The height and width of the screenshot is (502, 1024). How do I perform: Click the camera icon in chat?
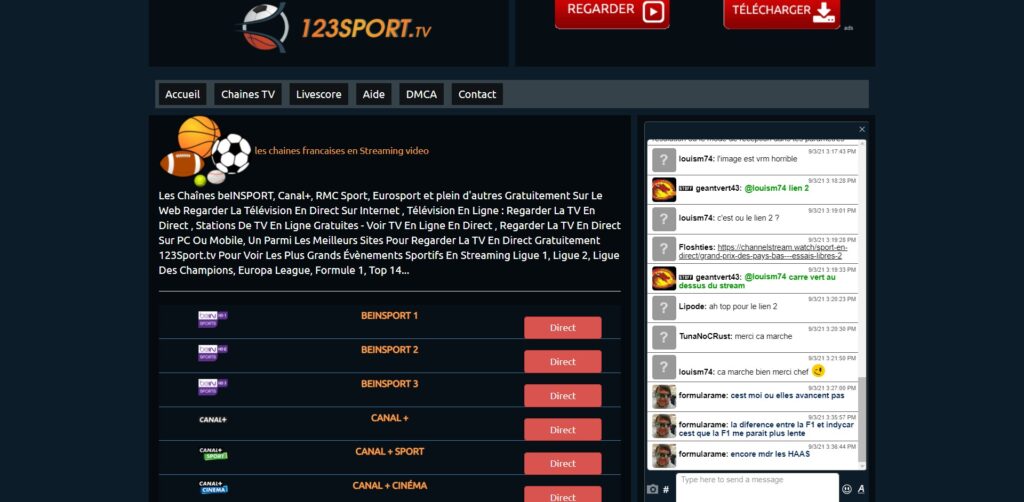(x=652, y=489)
